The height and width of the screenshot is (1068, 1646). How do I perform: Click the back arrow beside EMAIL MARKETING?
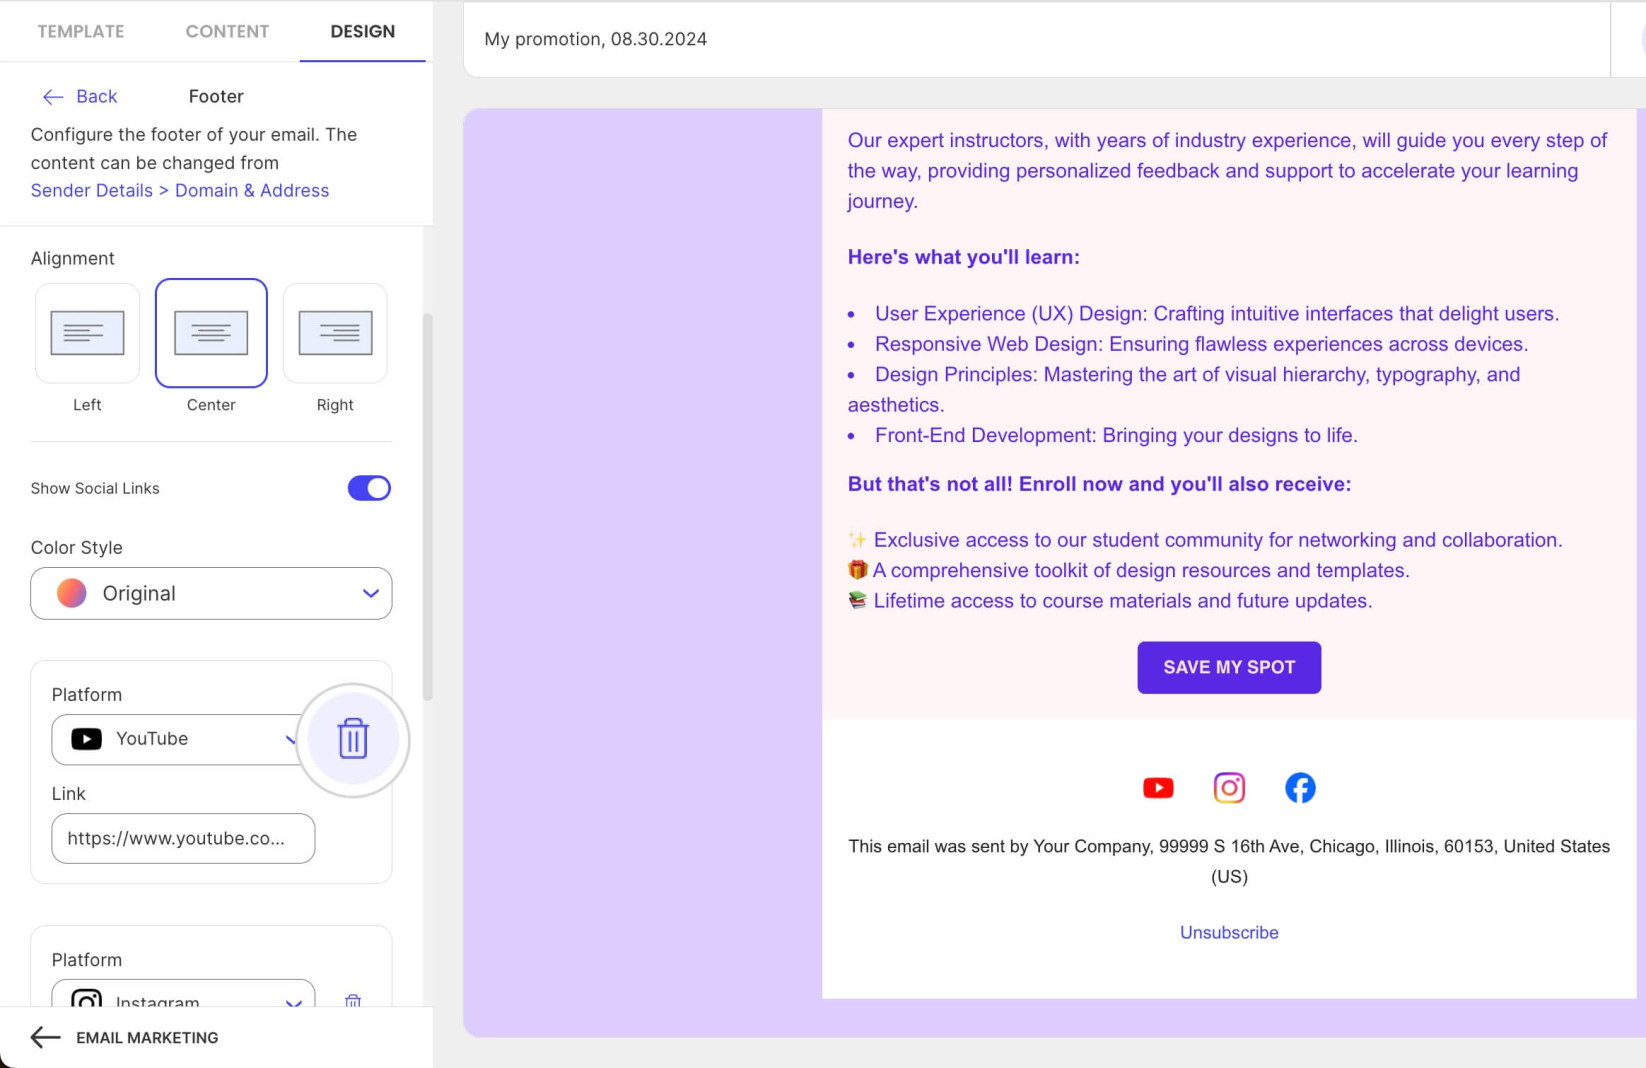45,1037
